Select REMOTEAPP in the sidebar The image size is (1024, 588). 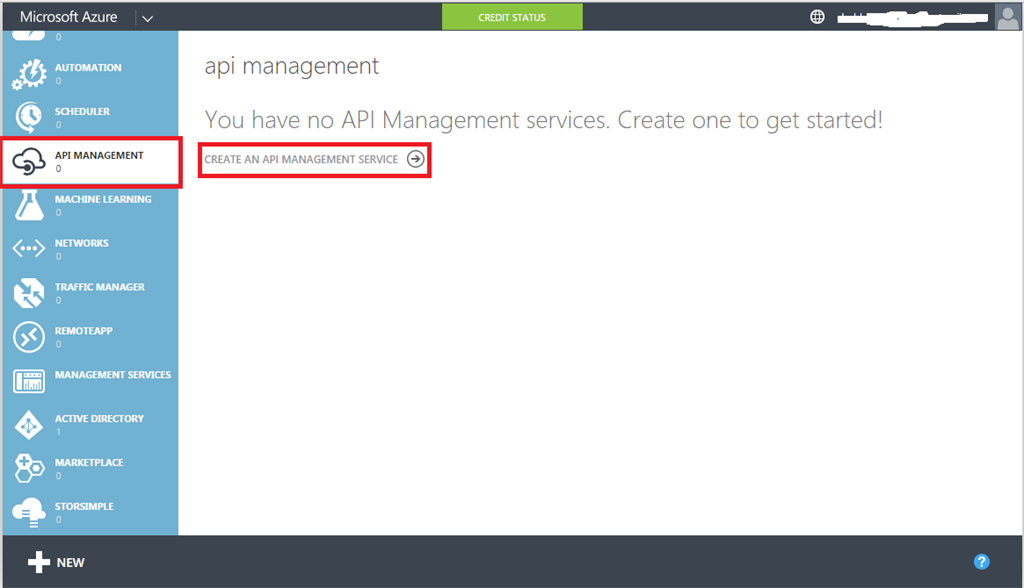coord(84,330)
